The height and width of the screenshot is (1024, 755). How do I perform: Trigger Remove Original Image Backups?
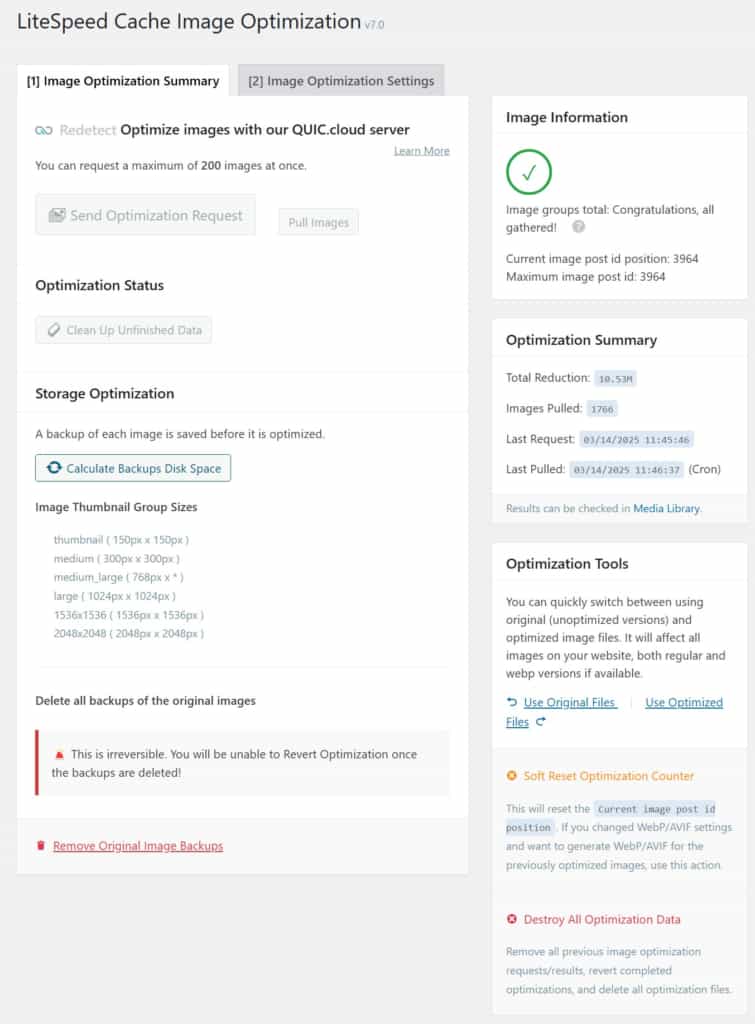[138, 846]
